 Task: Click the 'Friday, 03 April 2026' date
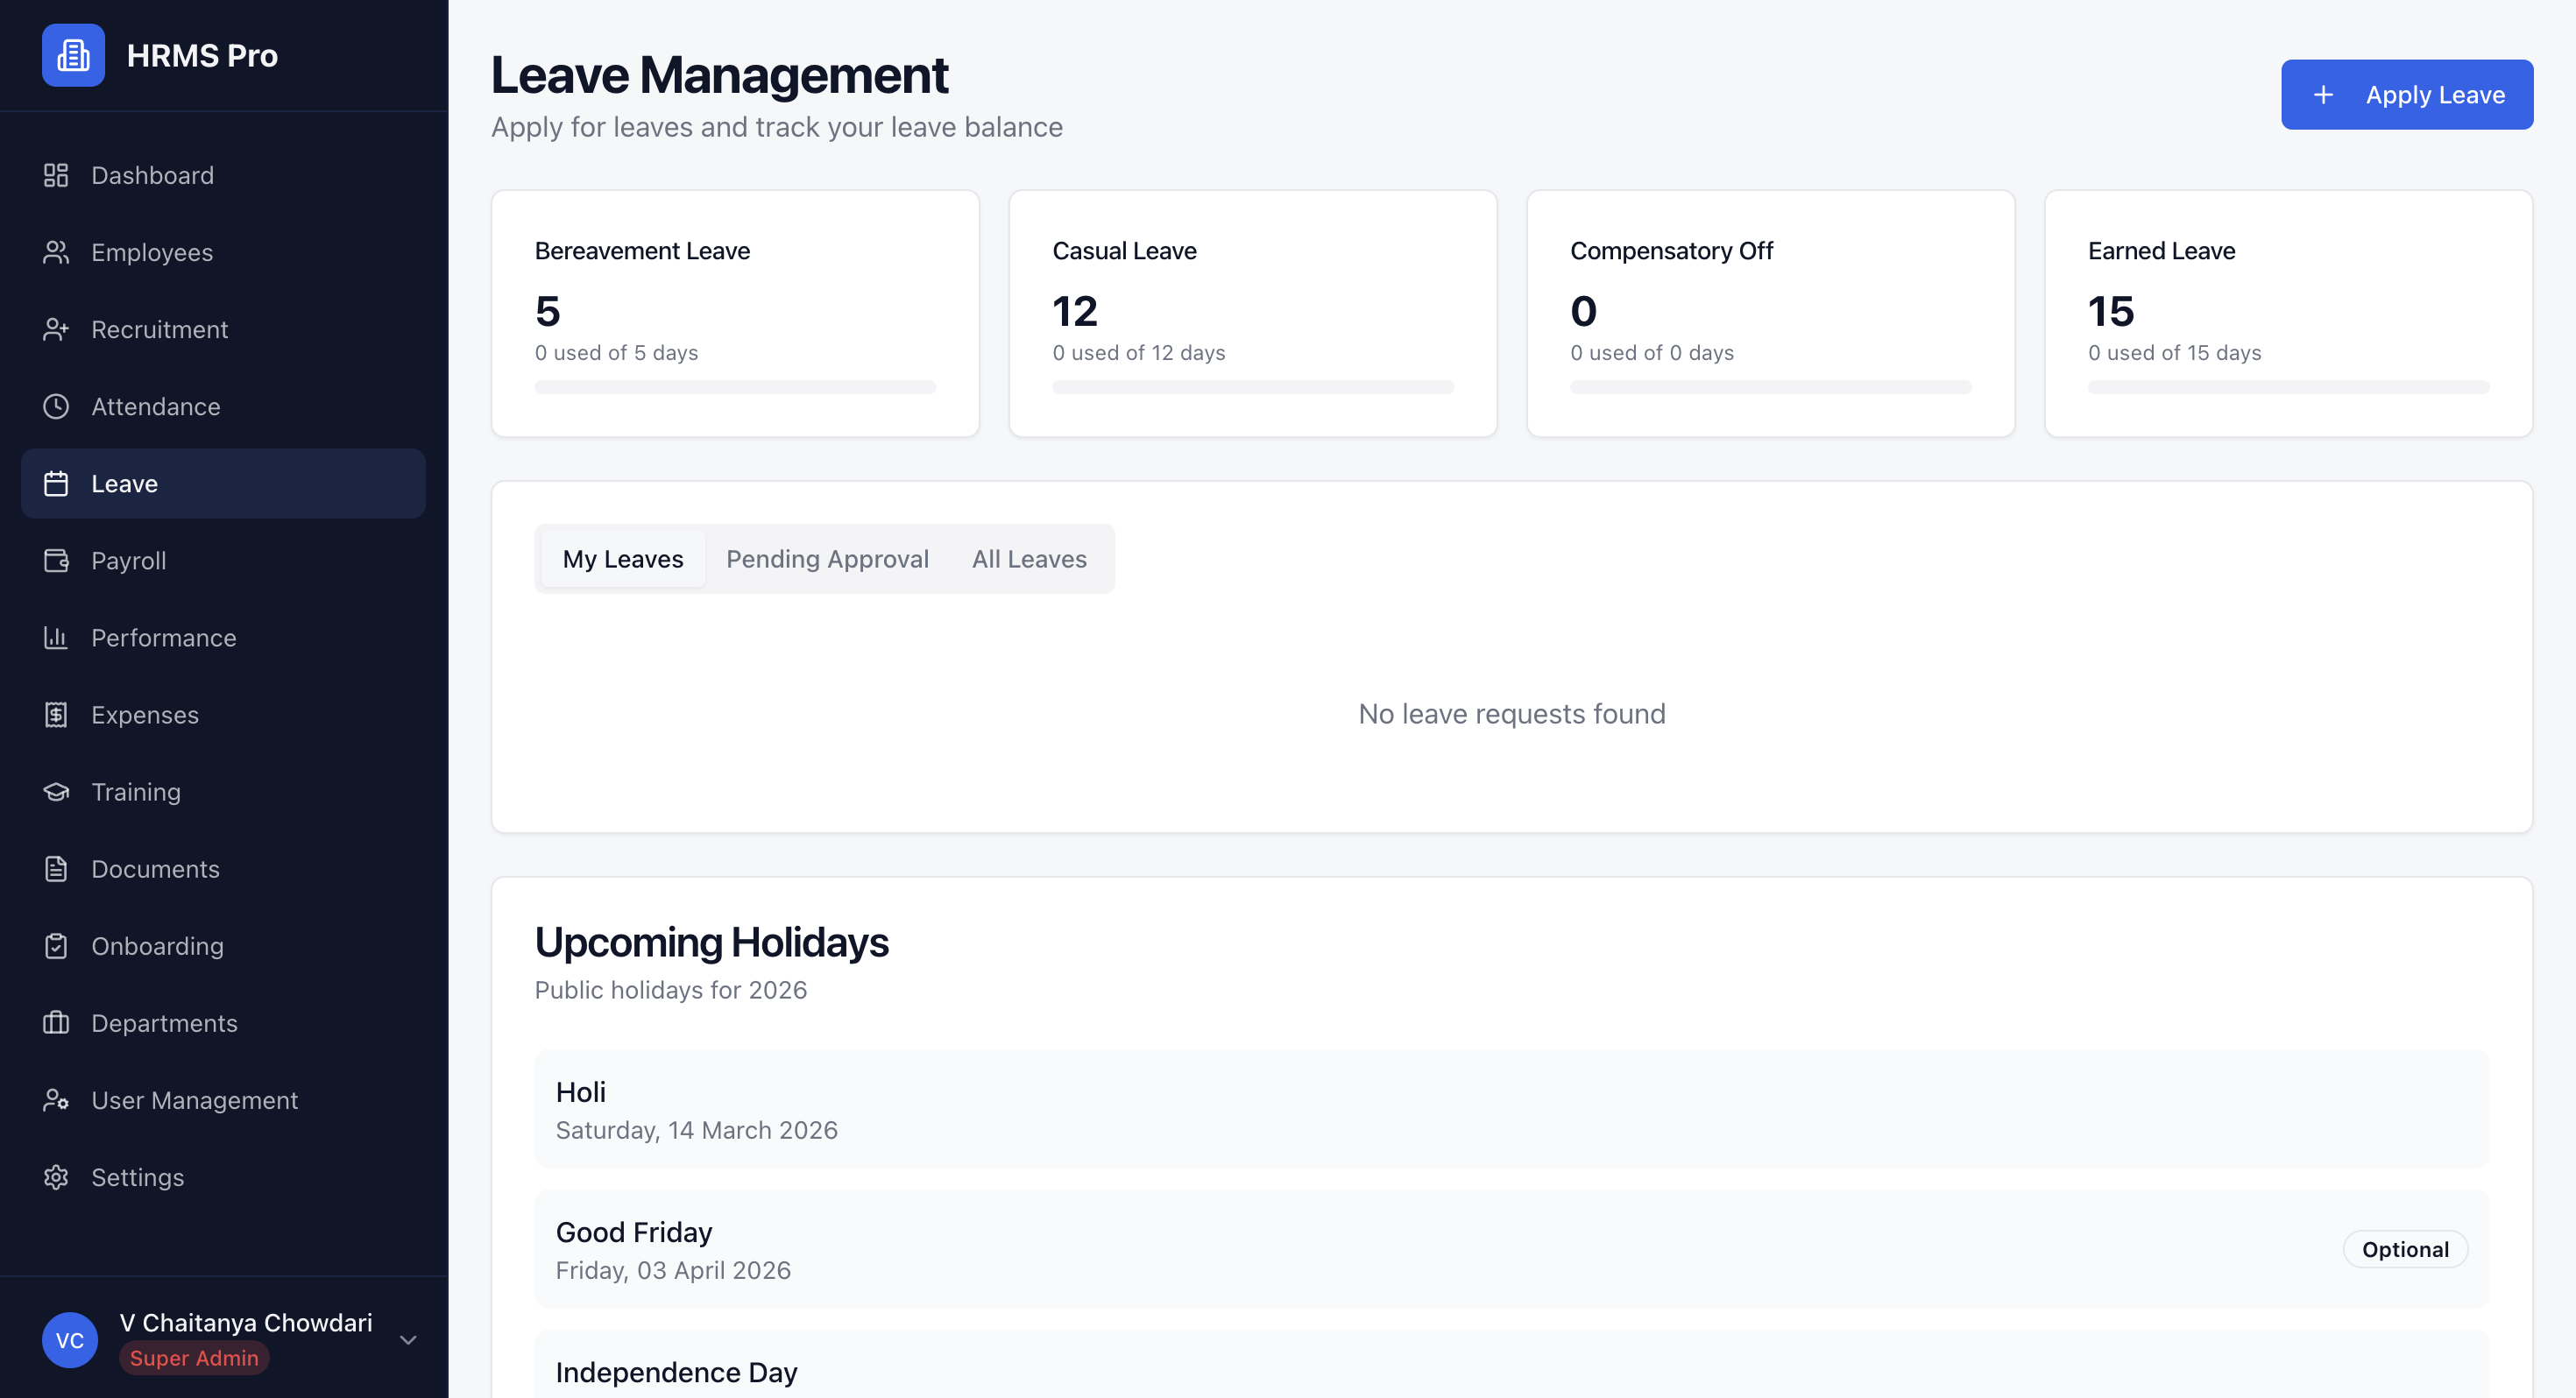point(673,1269)
